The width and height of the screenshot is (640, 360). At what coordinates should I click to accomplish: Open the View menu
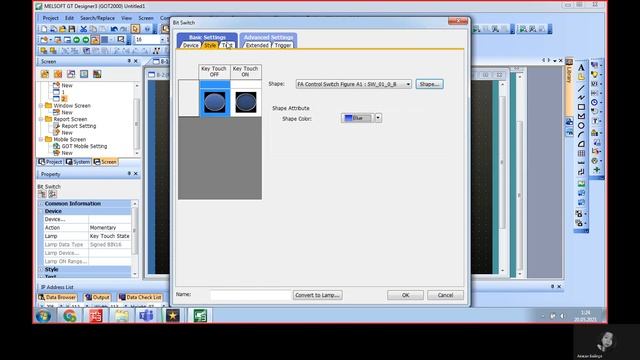point(127,18)
